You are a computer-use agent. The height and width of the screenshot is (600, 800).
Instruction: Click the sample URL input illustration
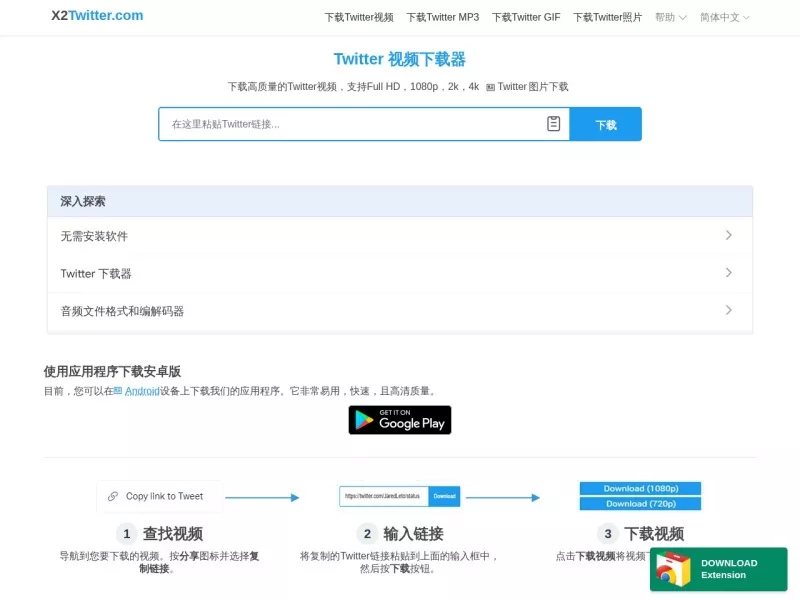(x=384, y=496)
